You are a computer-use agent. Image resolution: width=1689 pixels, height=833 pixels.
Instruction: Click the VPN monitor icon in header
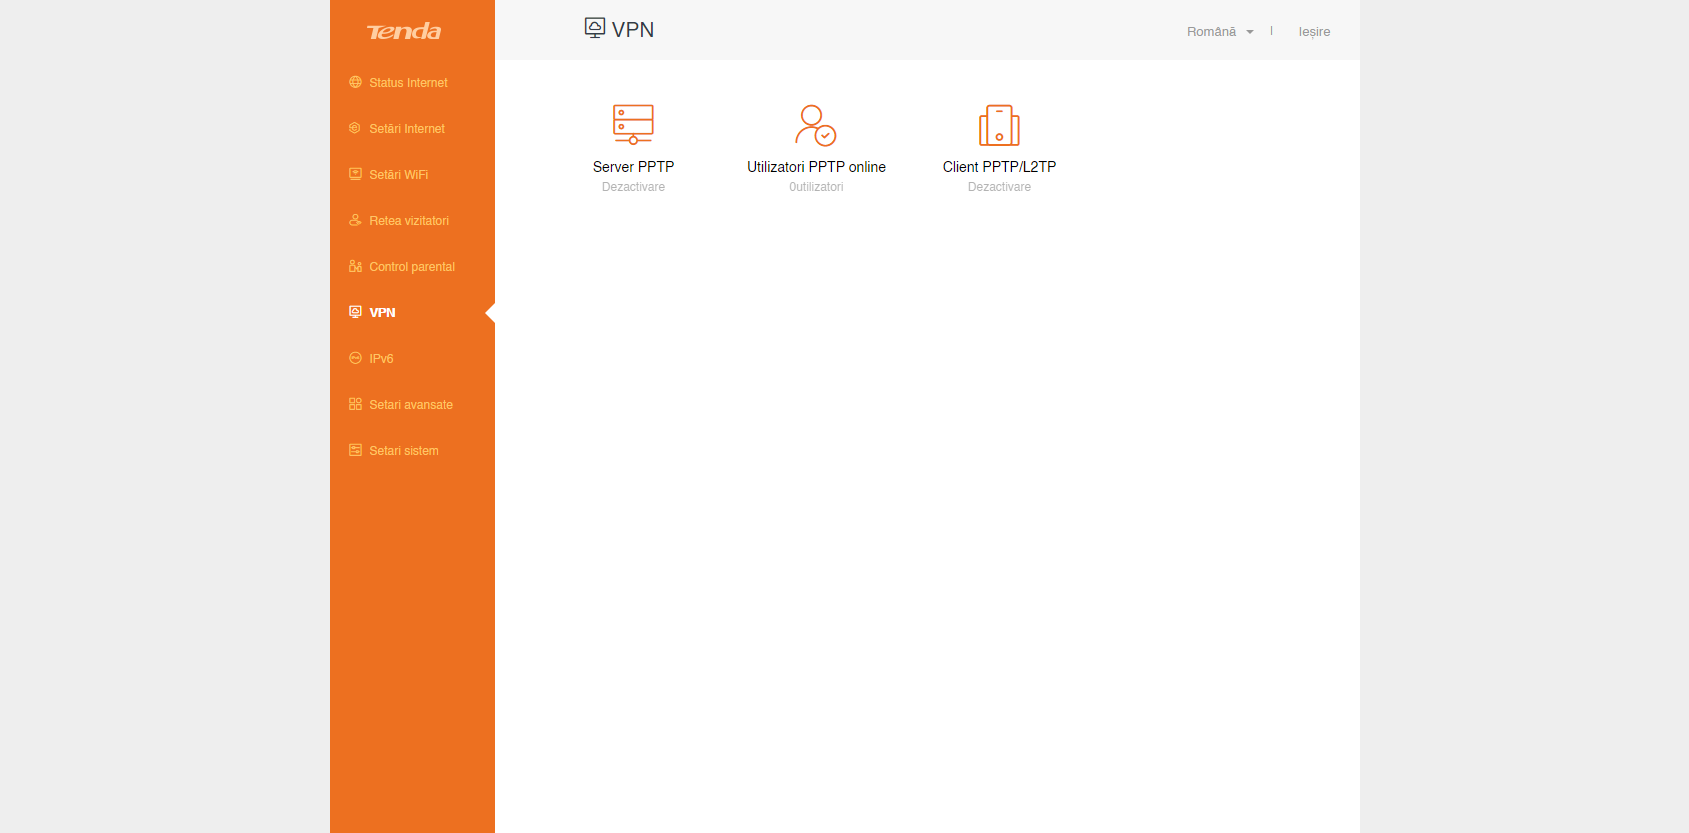pyautogui.click(x=595, y=28)
